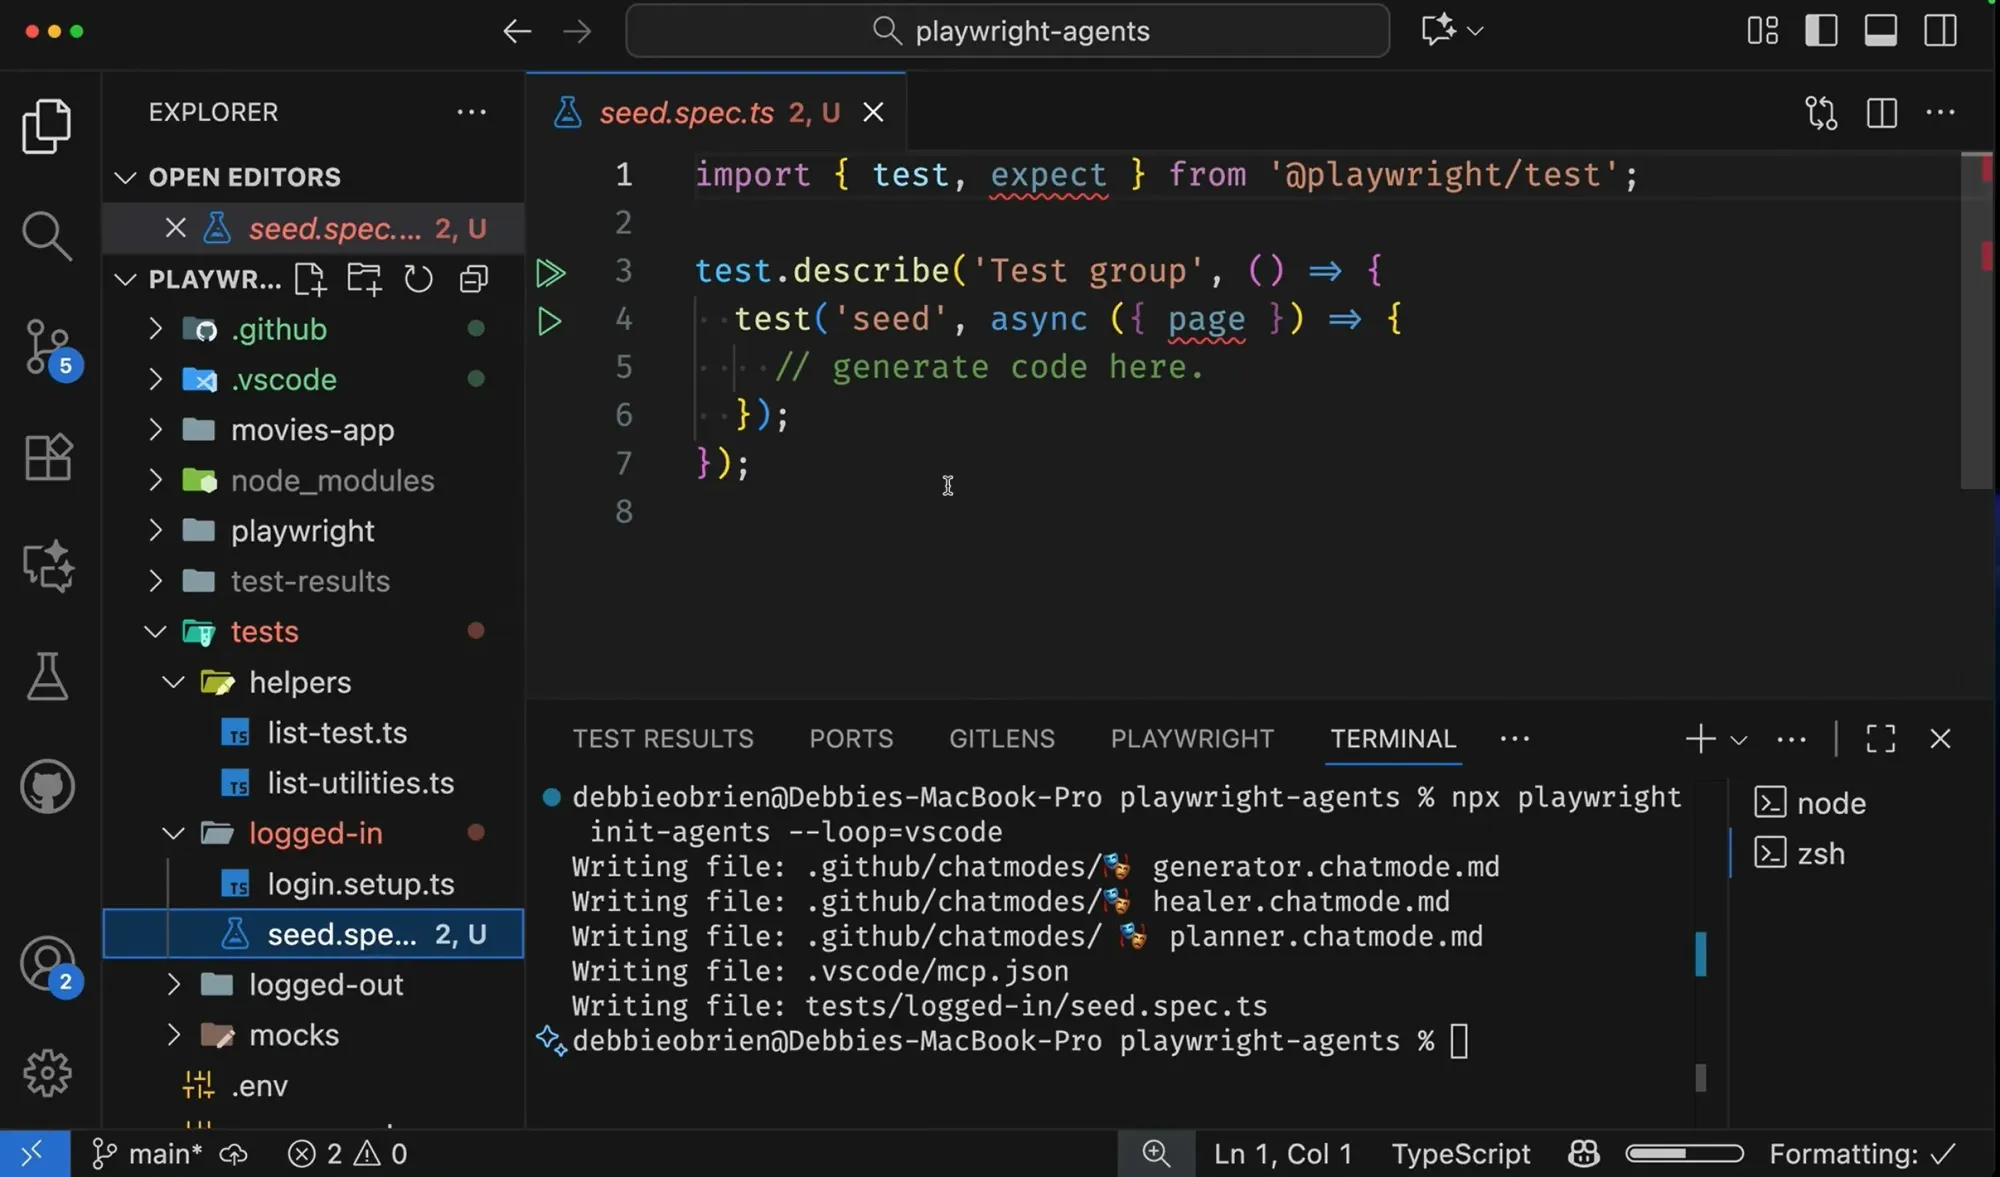Refresh the explorer file tree
This screenshot has height=1177, width=2000.
click(418, 279)
